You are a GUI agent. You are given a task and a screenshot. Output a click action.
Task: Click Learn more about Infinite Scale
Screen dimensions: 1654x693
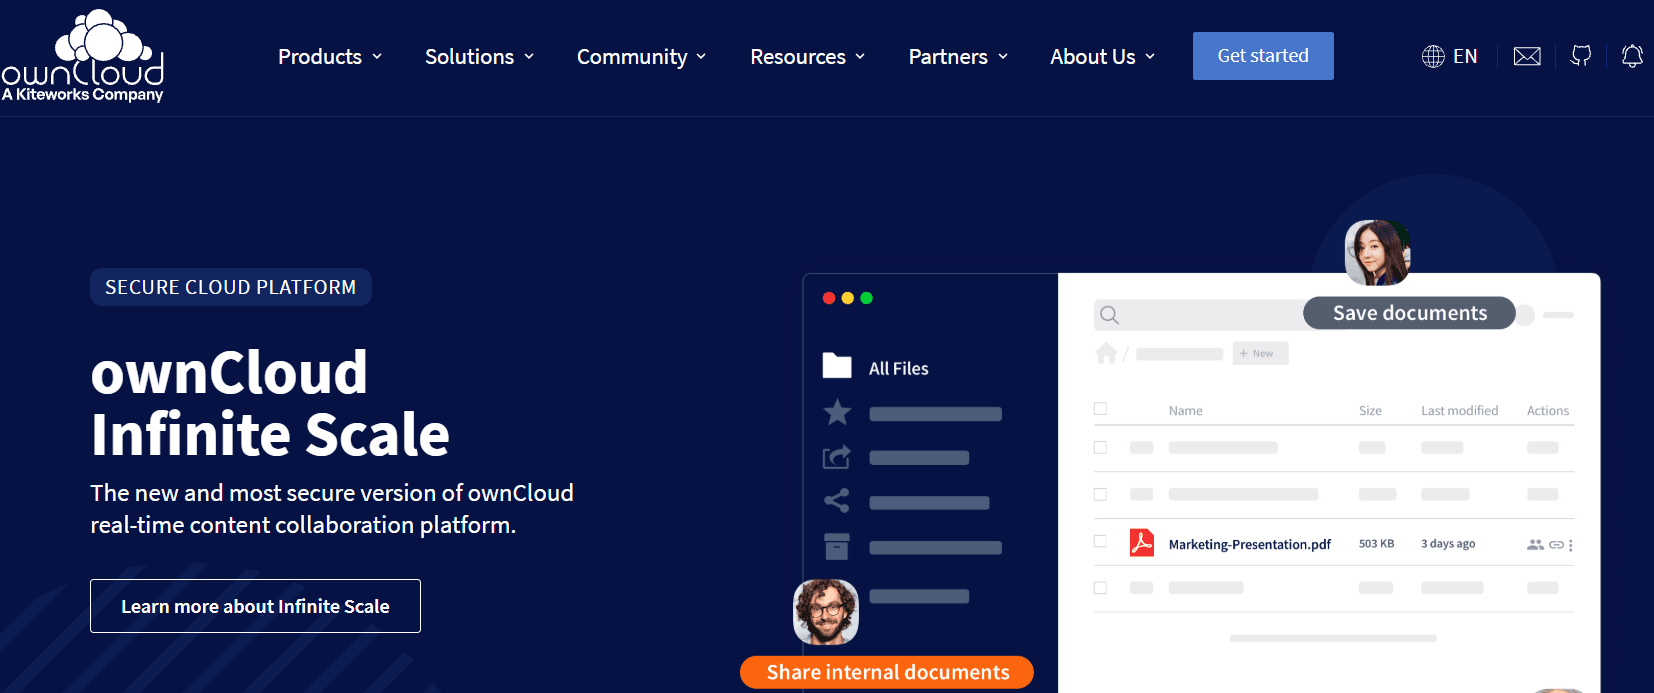255,606
